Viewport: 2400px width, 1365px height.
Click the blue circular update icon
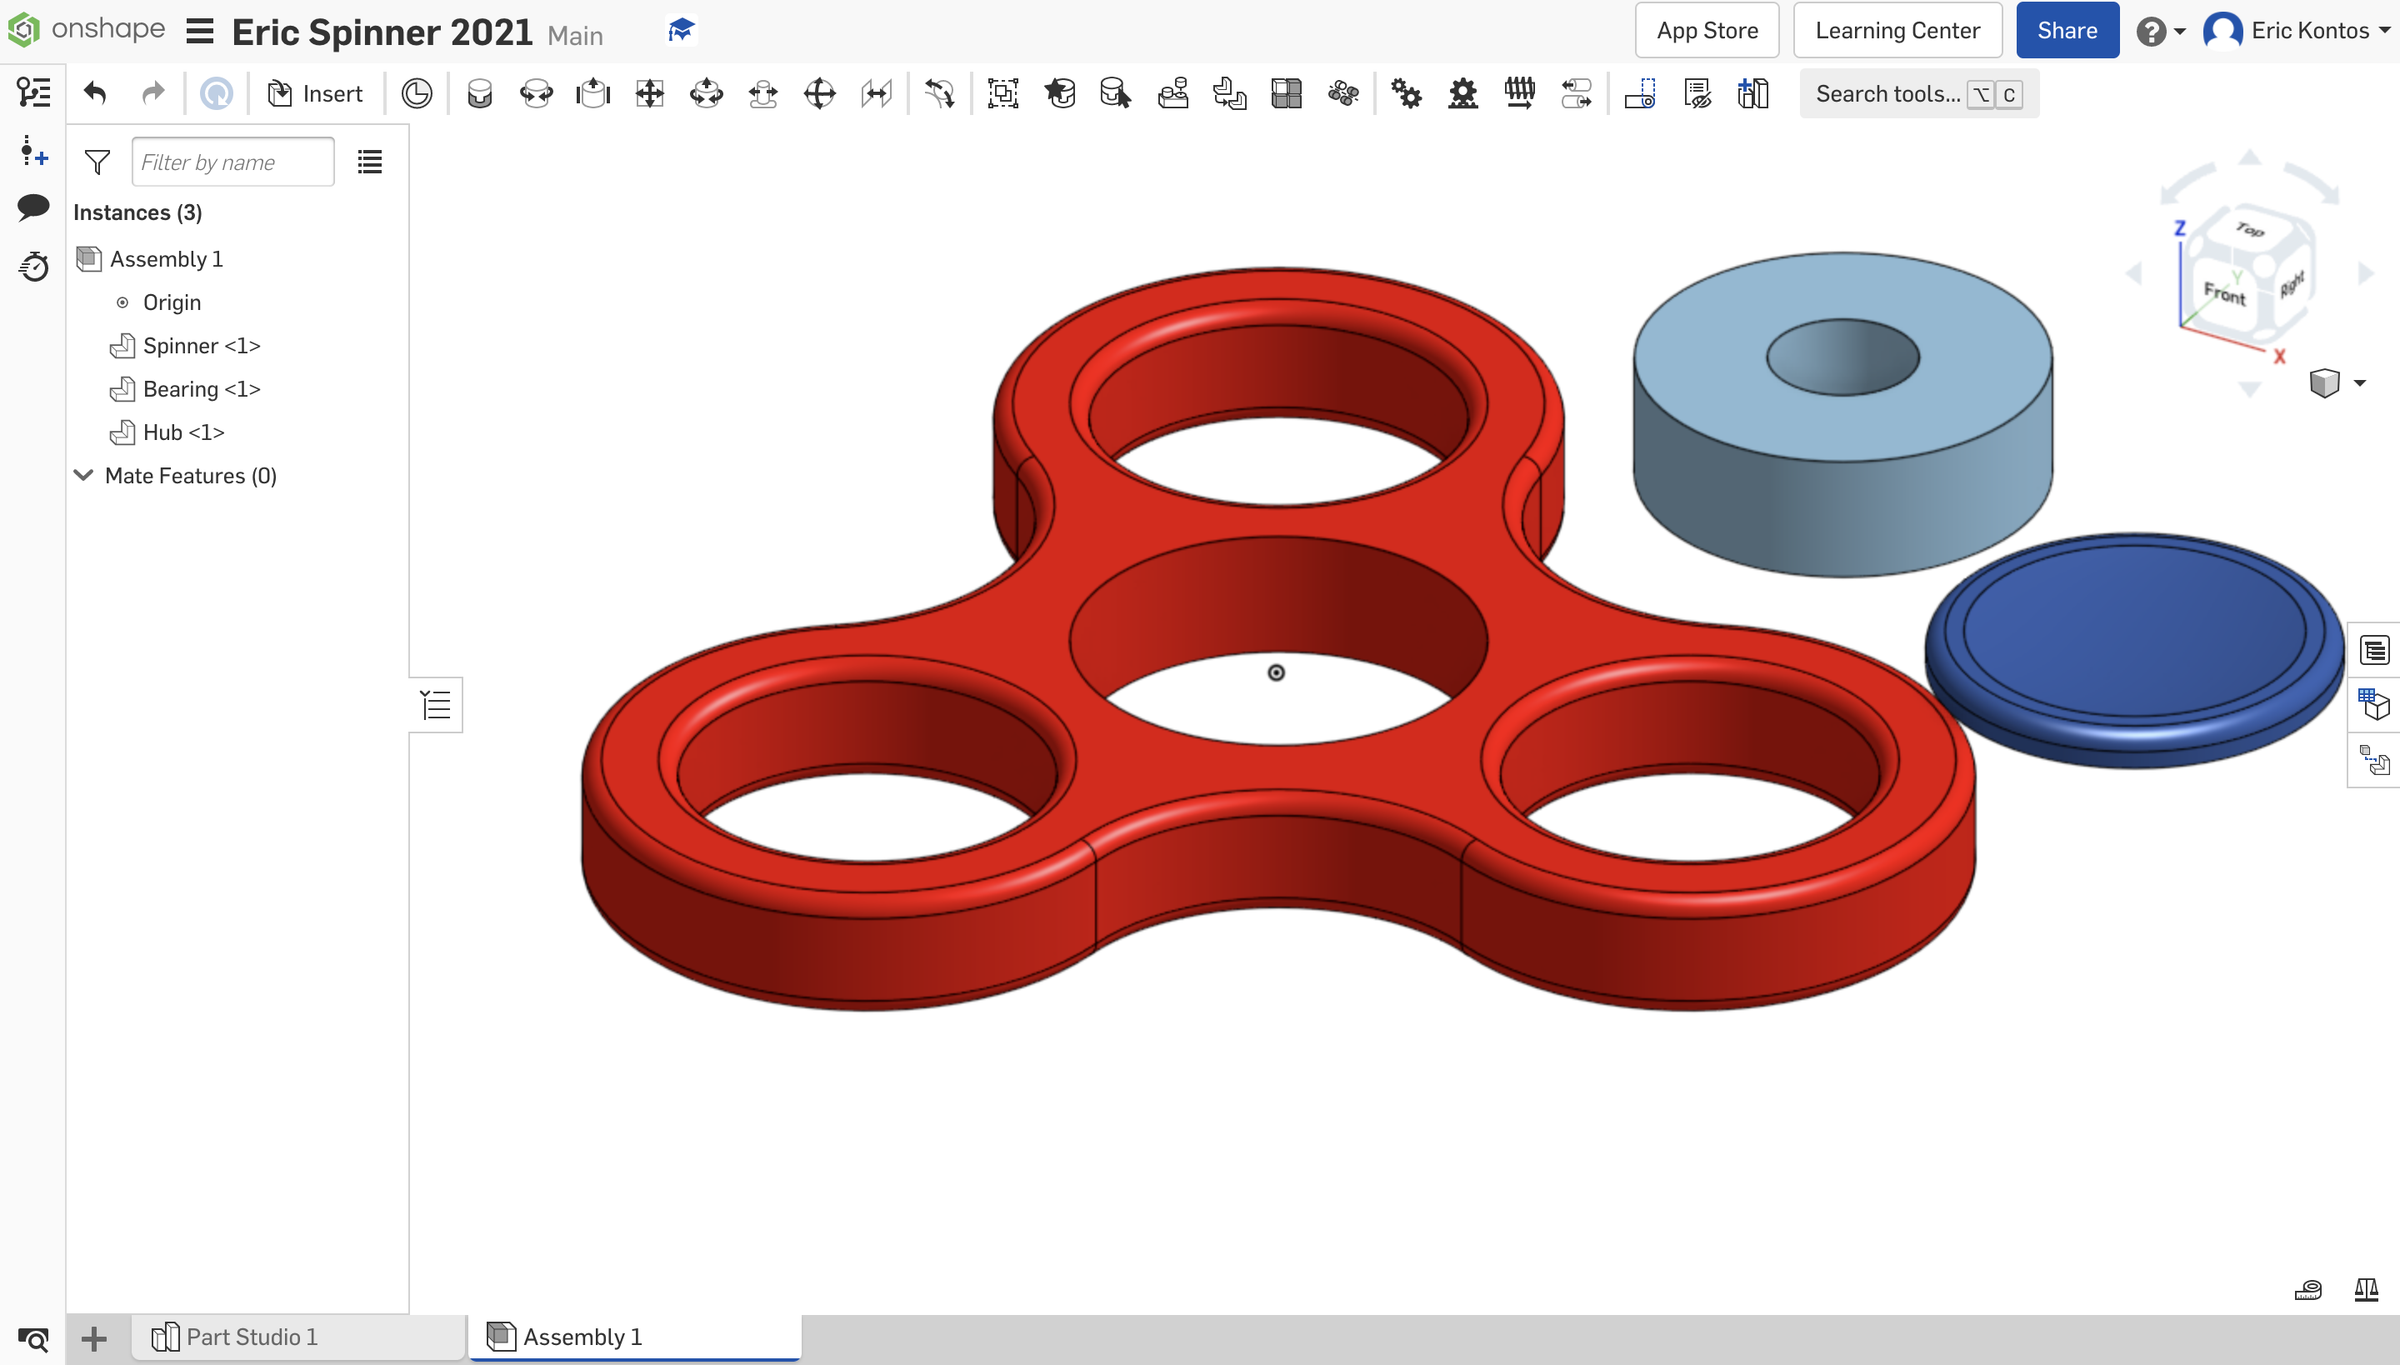point(216,93)
